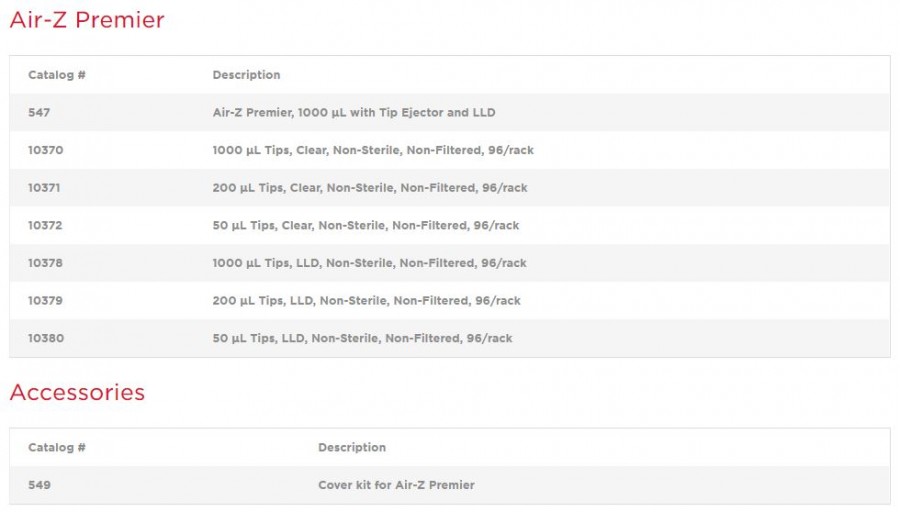Click the 1000 µL LLD tips description
Screen dimensions: 900x512
(x=369, y=263)
